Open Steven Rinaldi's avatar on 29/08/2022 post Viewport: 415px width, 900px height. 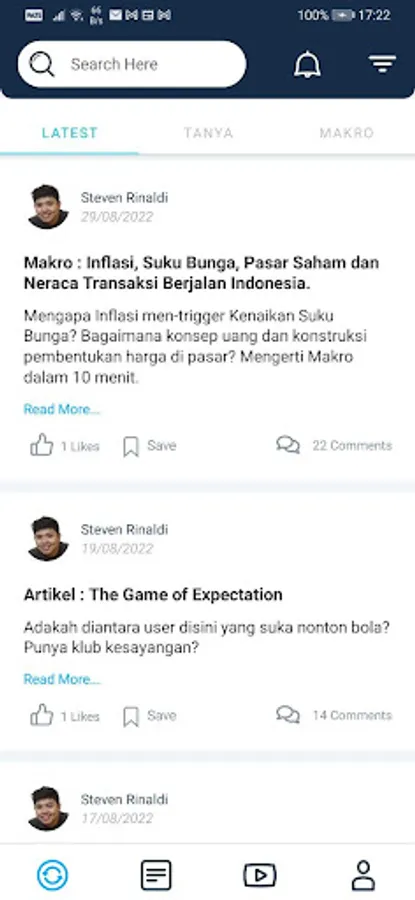[x=48, y=207]
